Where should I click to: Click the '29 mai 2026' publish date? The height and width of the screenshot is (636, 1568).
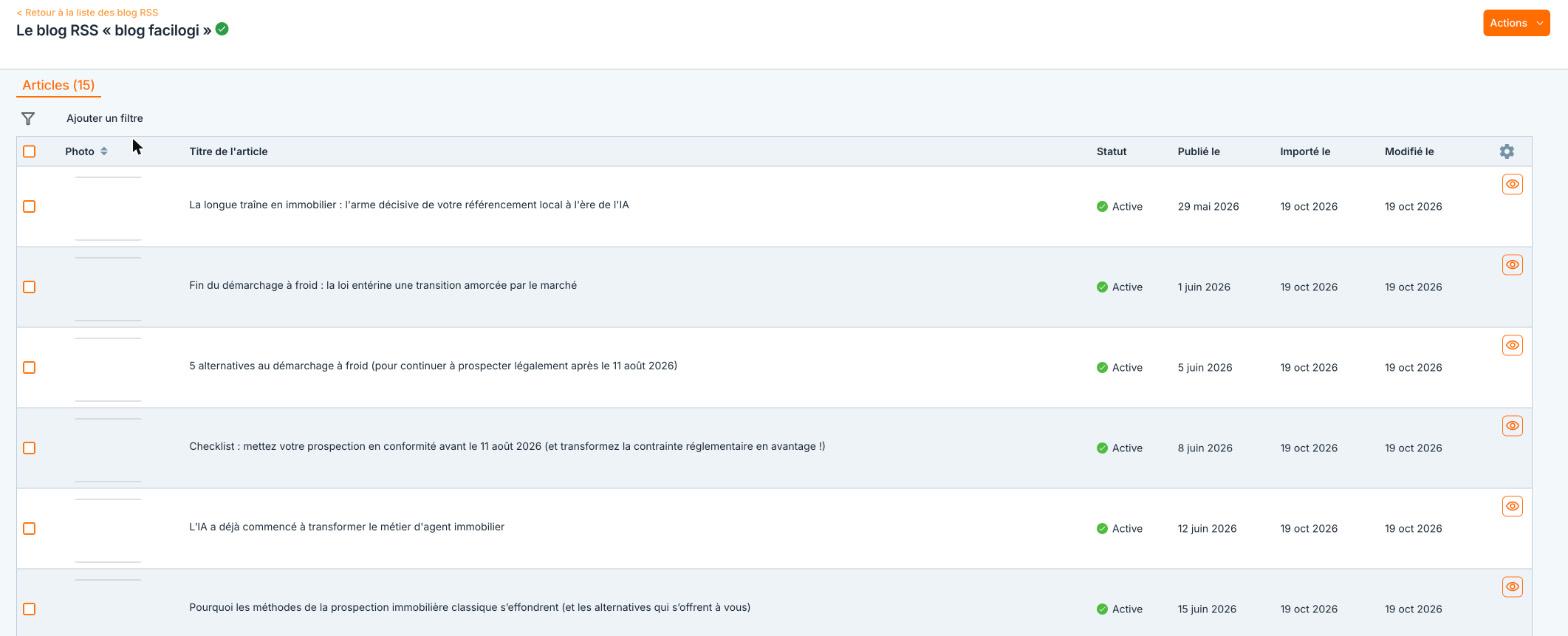tap(1208, 207)
